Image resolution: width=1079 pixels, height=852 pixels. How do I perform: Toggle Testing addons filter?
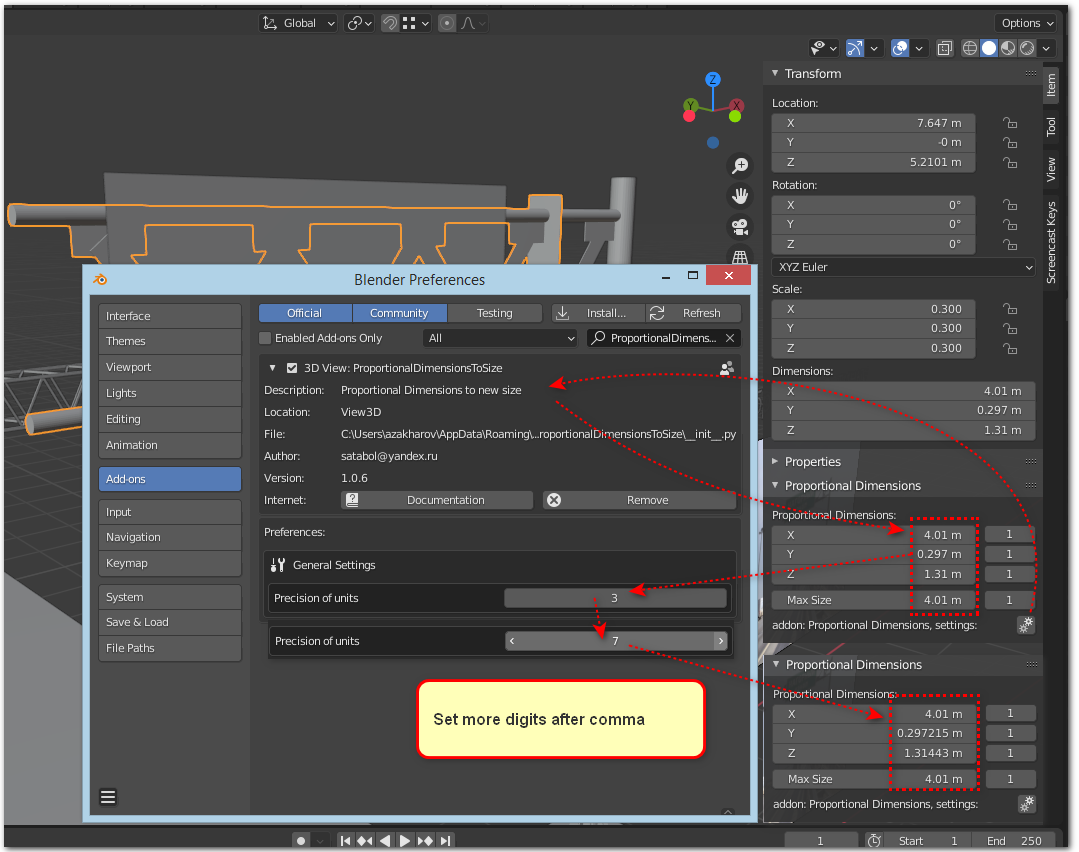click(x=495, y=313)
